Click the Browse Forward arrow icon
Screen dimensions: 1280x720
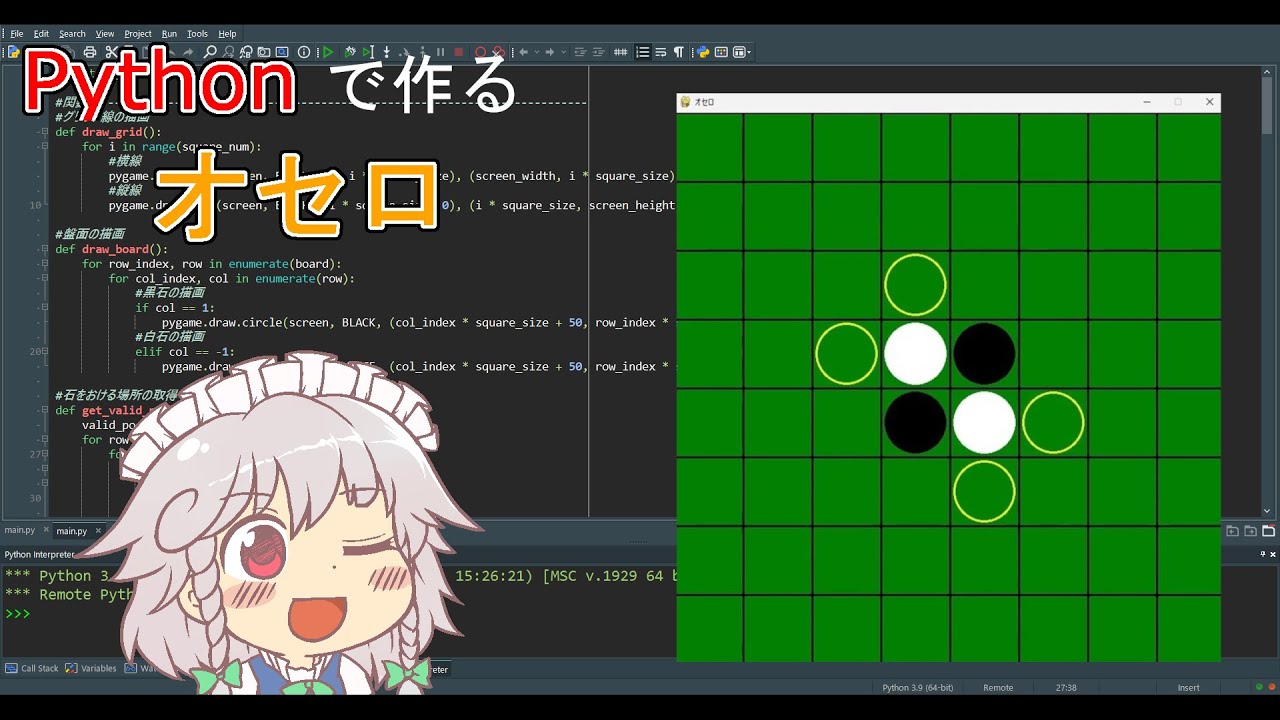(x=550, y=52)
